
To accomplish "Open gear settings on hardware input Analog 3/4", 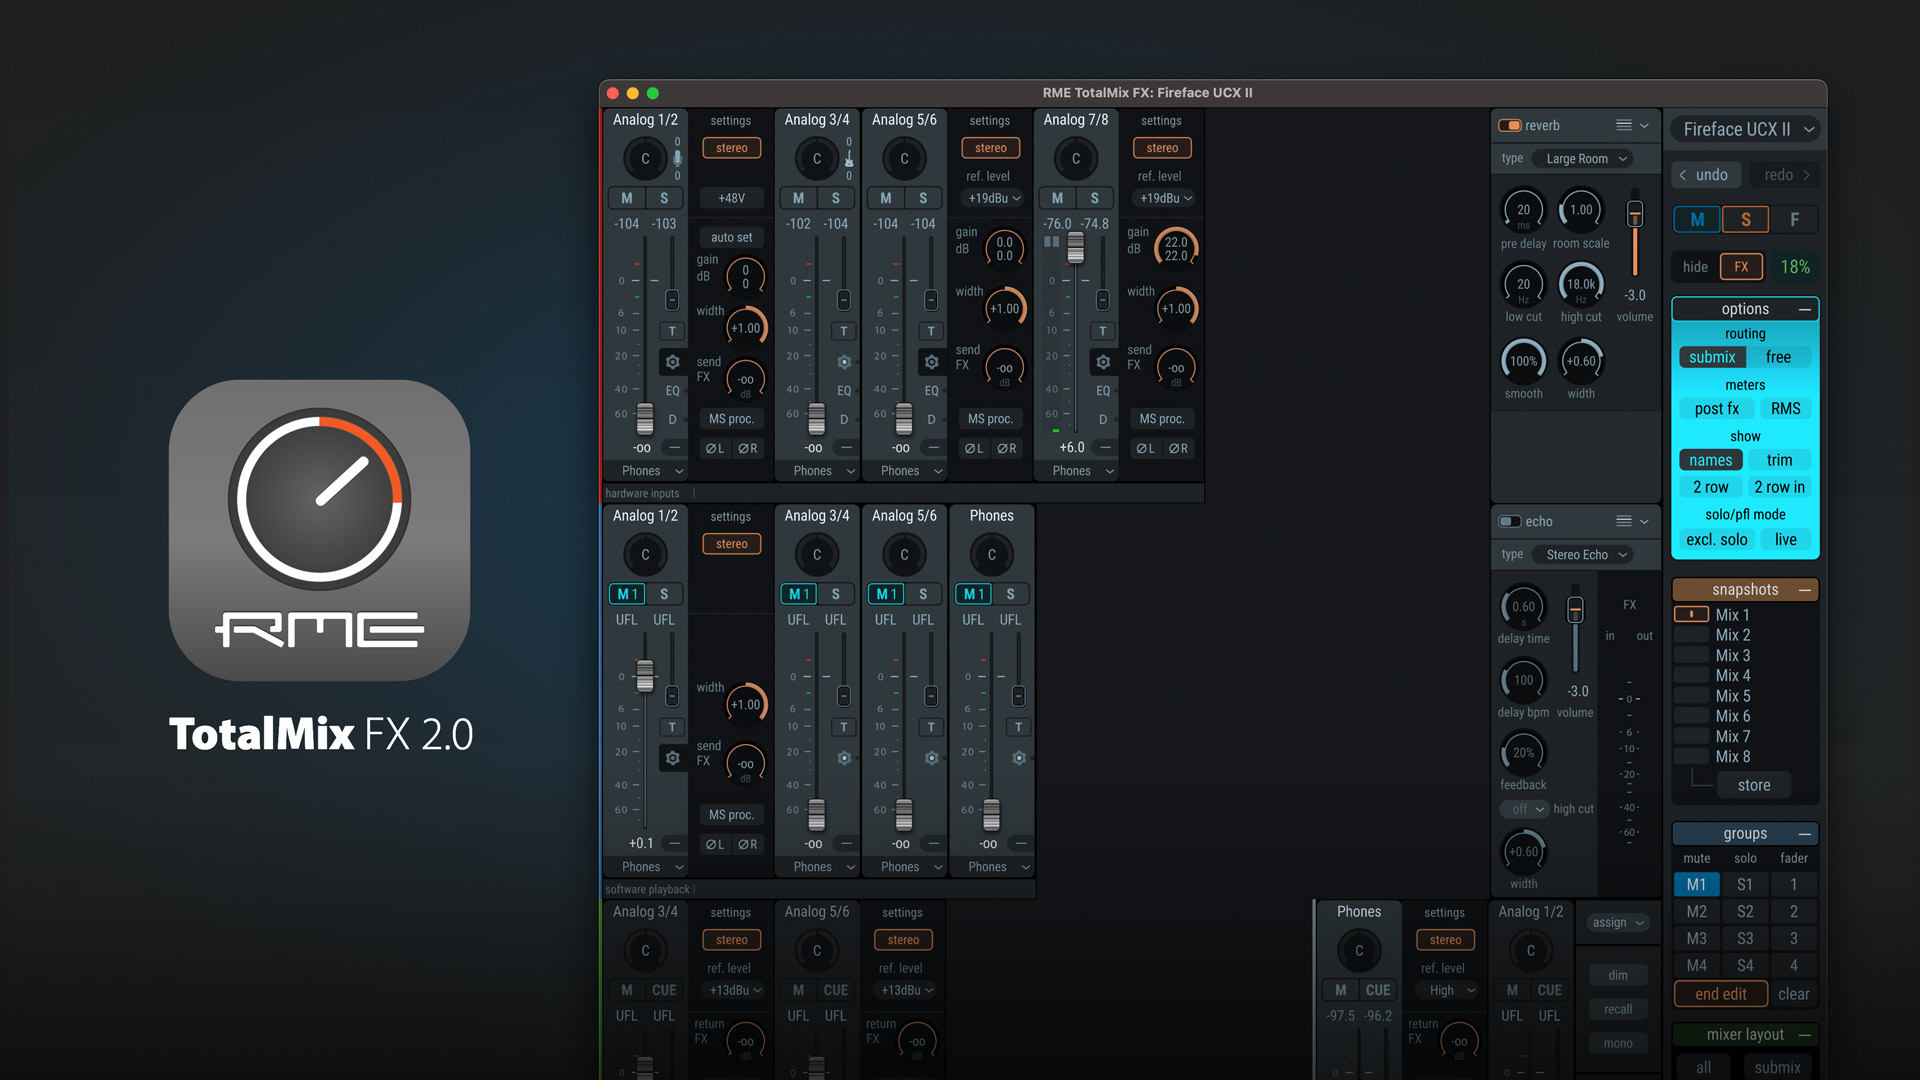I will 844,362.
